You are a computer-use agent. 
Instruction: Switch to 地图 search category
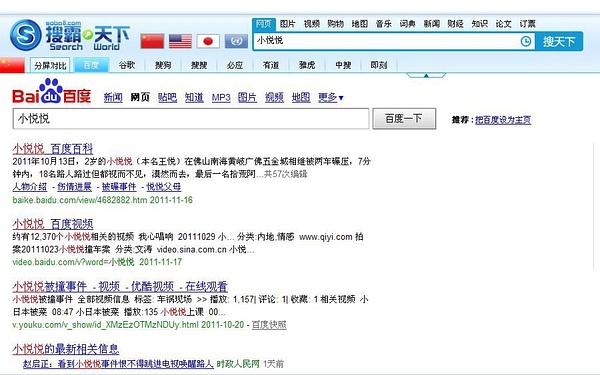point(360,24)
